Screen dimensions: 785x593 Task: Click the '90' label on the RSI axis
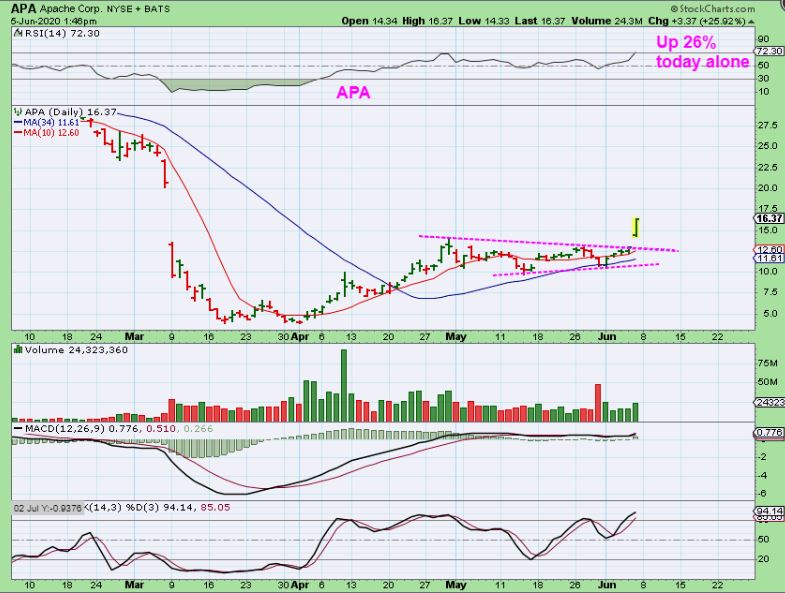coord(763,39)
